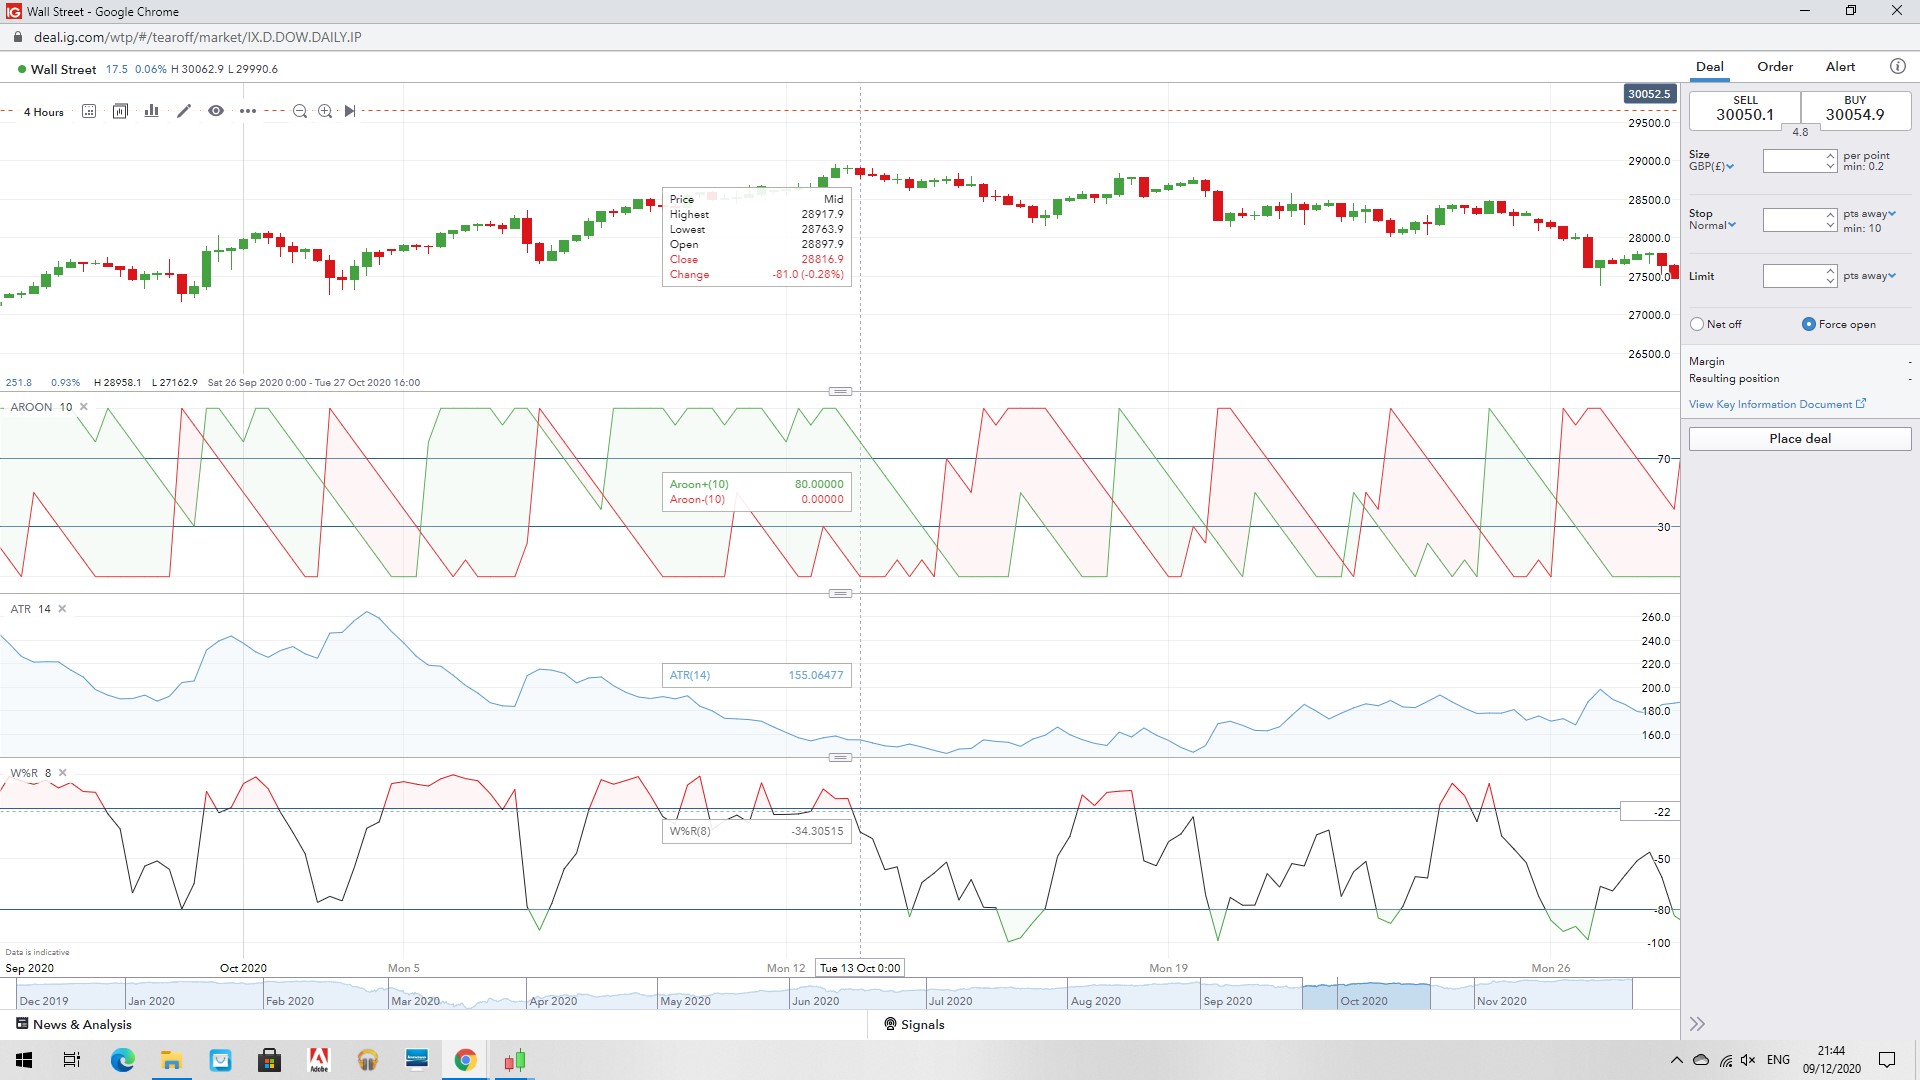Expand the Size GBP currency dropdown
Screen dimensions: 1920x1080
(x=1711, y=166)
